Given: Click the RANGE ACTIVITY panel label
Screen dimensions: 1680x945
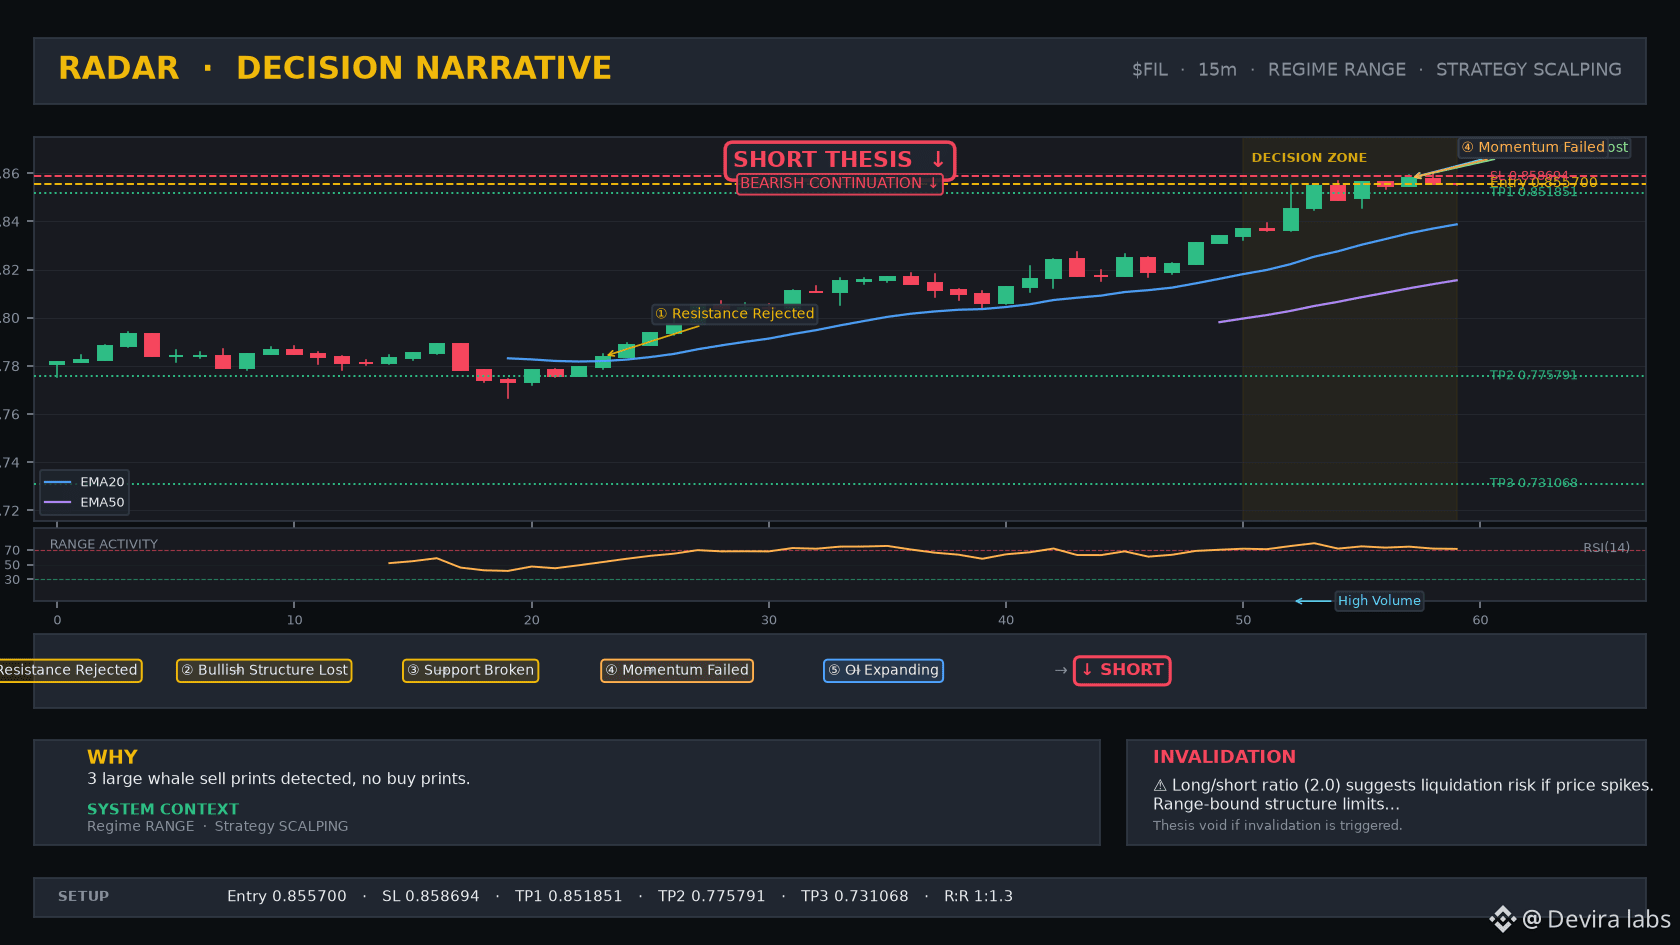Looking at the screenshot, I should click(x=104, y=545).
